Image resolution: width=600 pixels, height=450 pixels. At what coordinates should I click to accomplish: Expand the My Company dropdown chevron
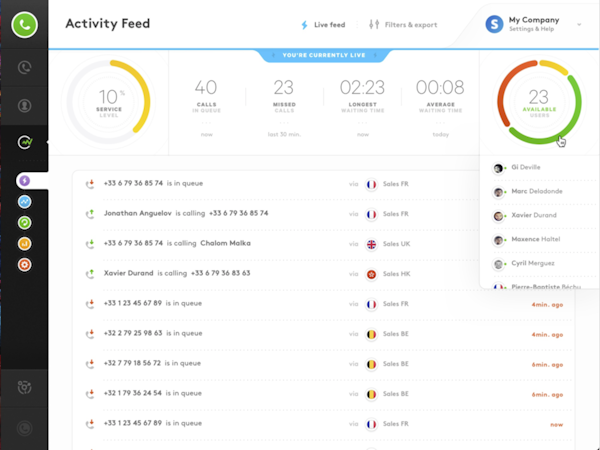point(579,24)
